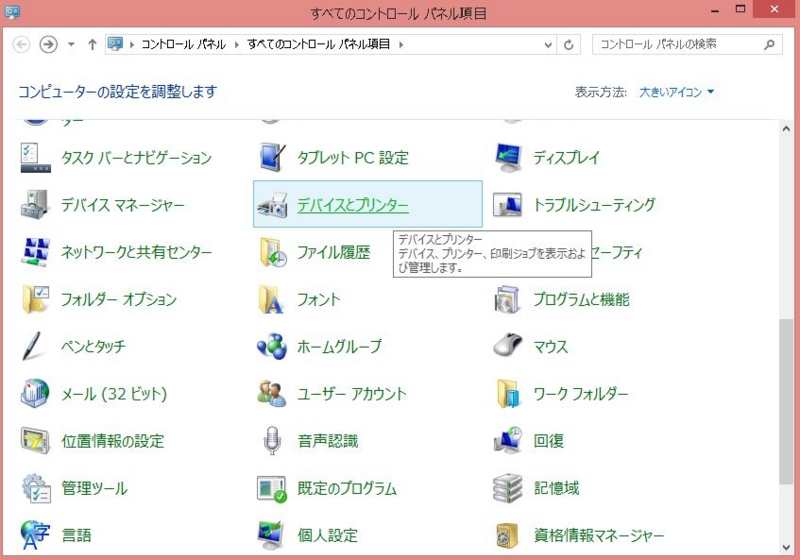
Task: Click the プログラムと機能 link text
Action: pos(582,299)
